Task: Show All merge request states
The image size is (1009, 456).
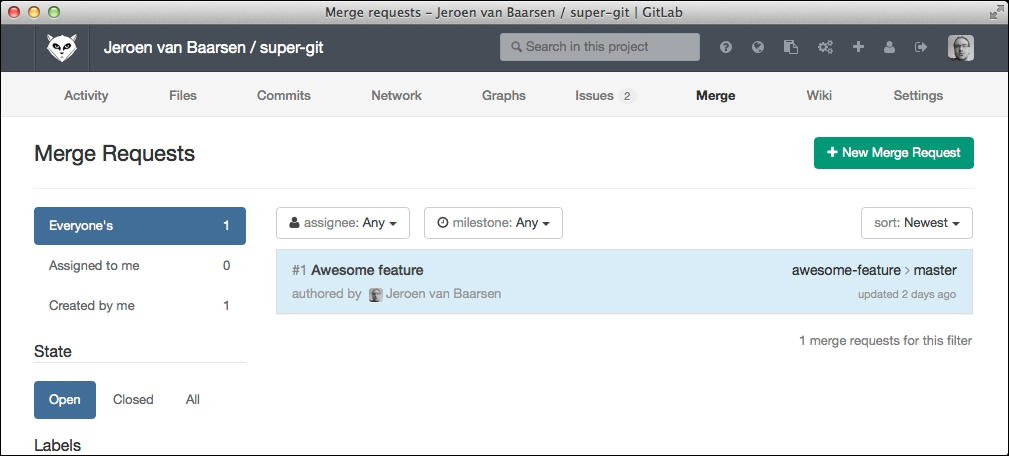Action: tap(193, 399)
